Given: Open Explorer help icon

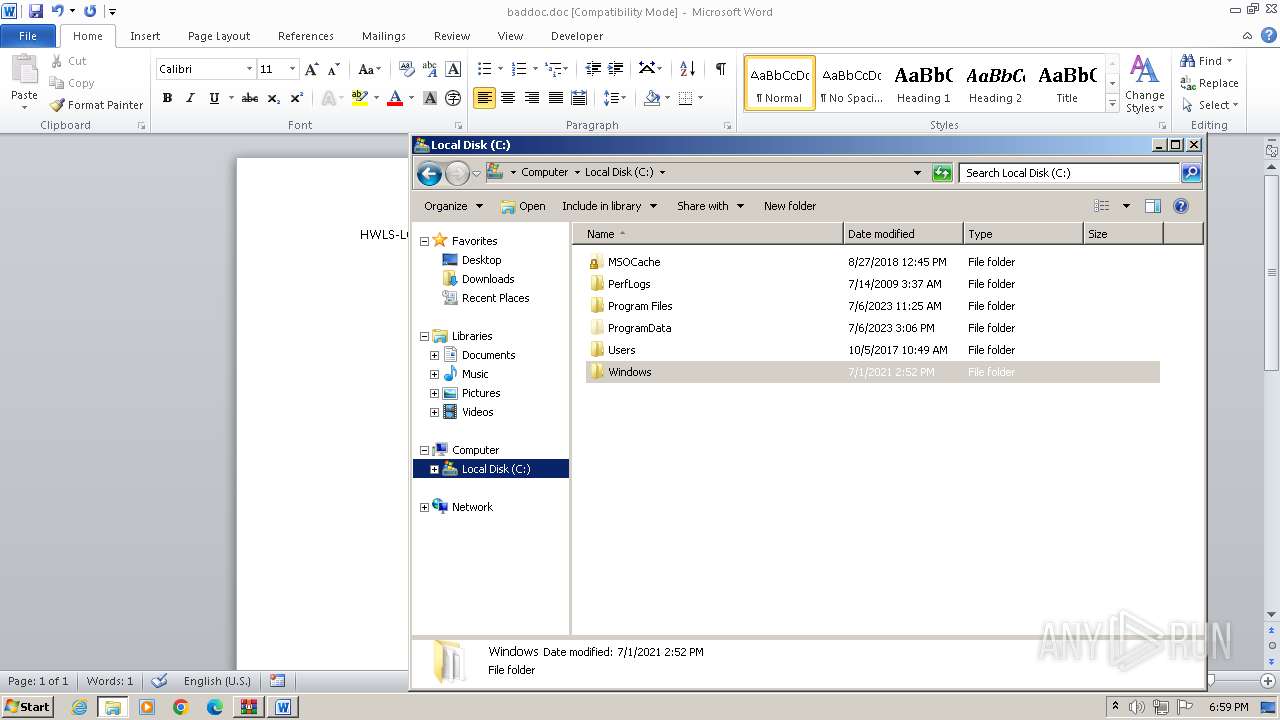Looking at the screenshot, I should 1181,206.
